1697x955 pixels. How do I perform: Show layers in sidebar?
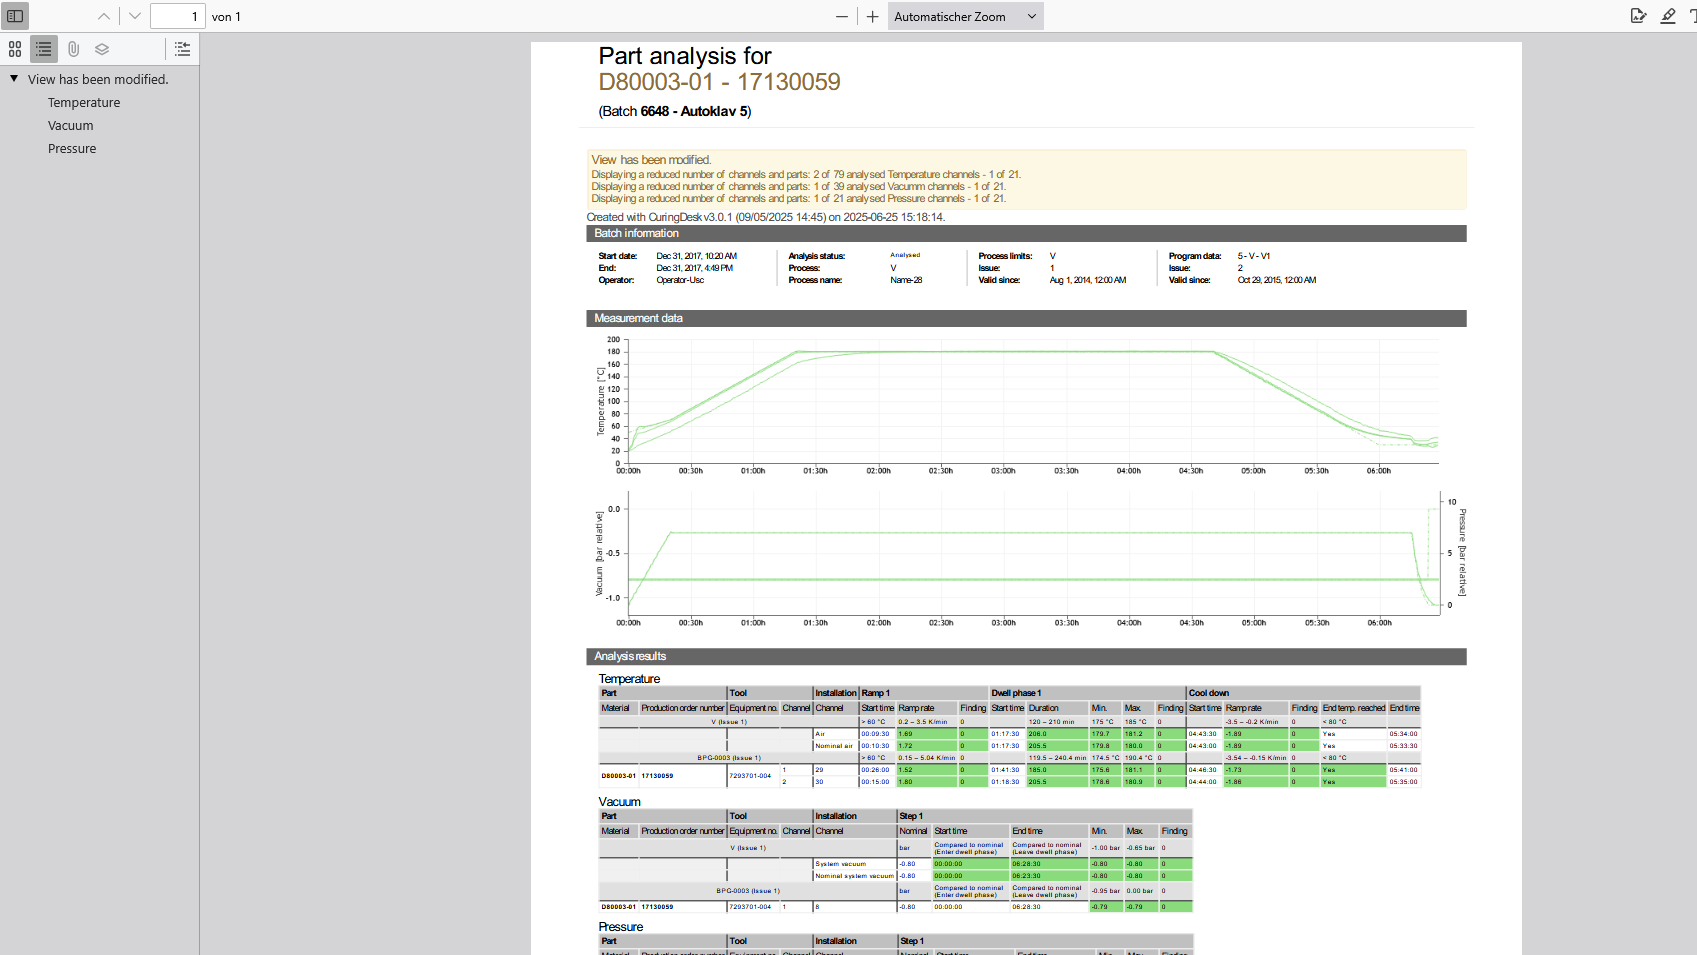102,49
